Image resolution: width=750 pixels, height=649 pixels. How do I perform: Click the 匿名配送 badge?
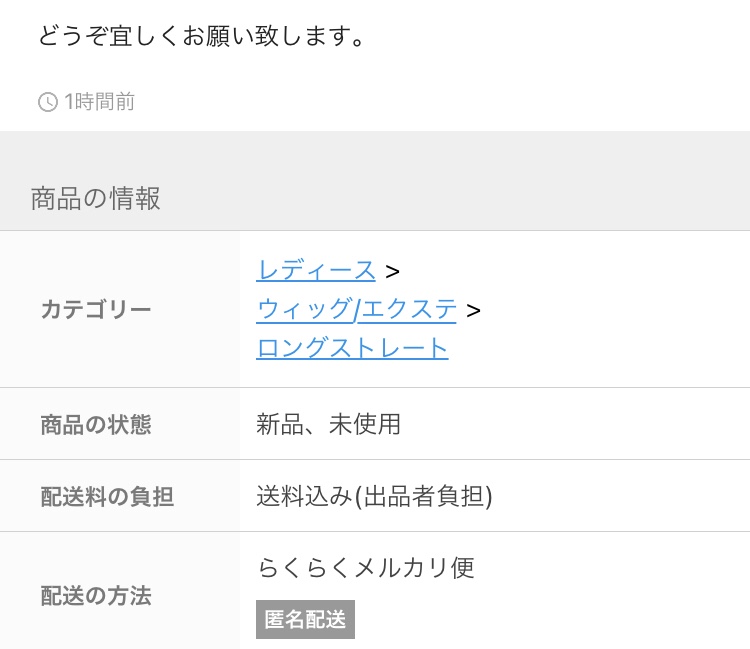coord(305,619)
